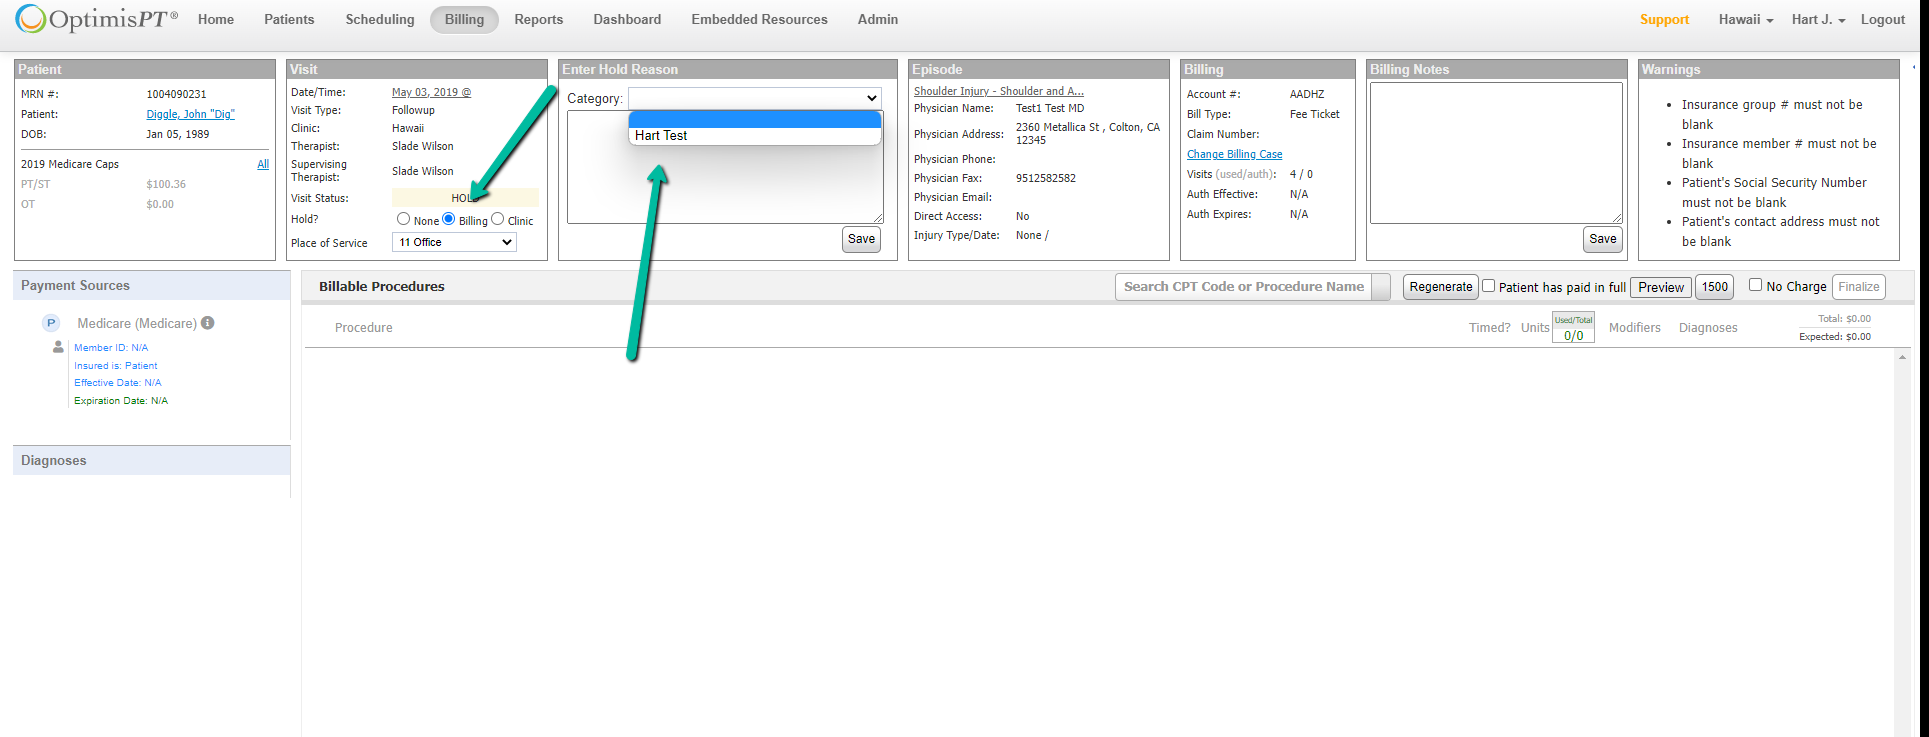Expand the Hawaii clinic menu

click(1745, 19)
